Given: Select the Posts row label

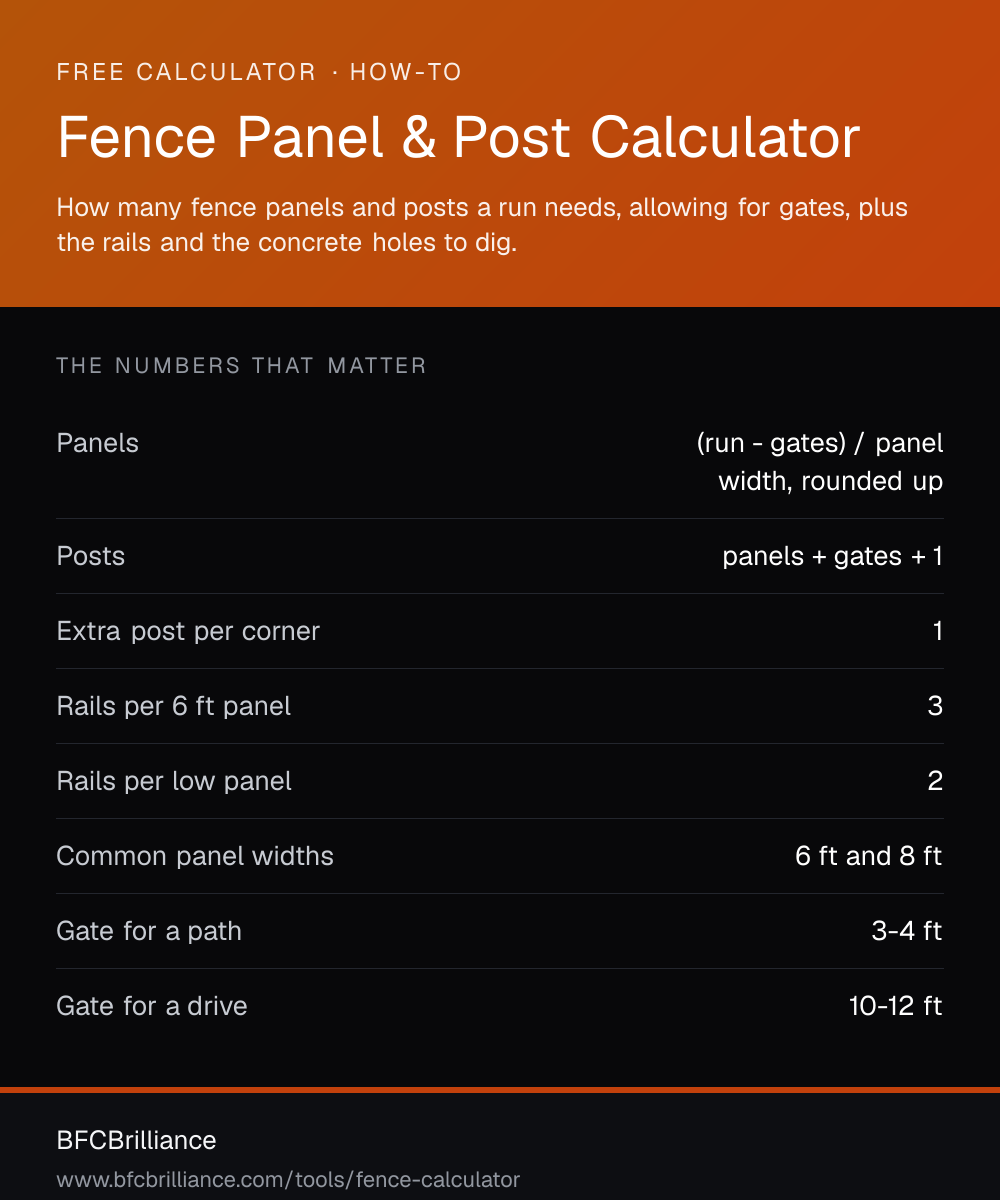Looking at the screenshot, I should [x=91, y=556].
